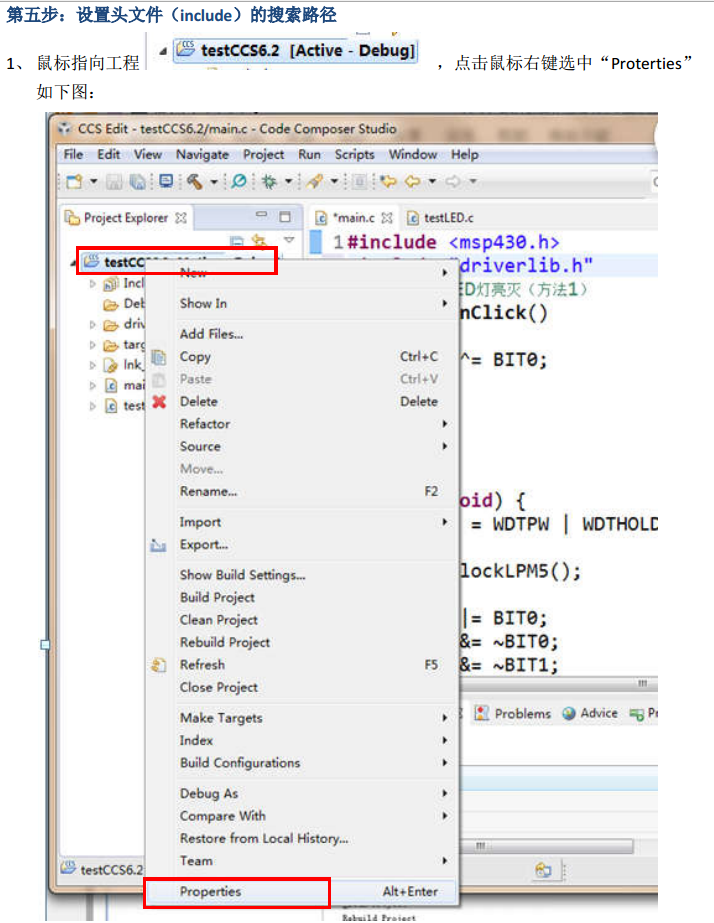
Task: Select the Debug folder in project tree
Action: 124,304
